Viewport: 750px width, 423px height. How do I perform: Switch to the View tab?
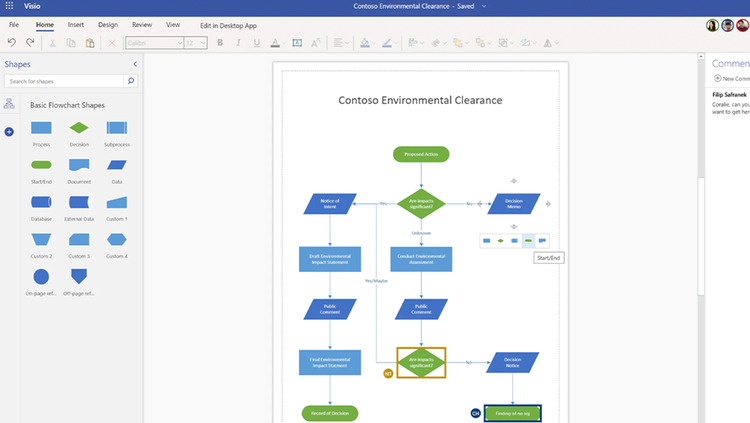point(173,25)
